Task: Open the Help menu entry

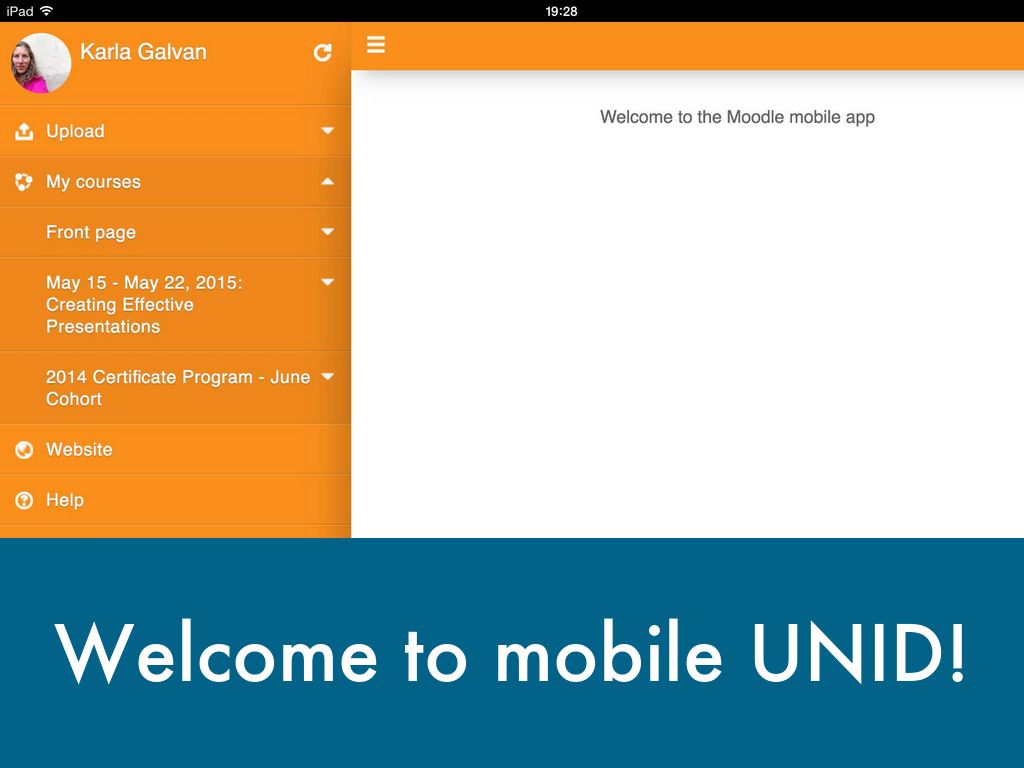Action: [x=65, y=500]
